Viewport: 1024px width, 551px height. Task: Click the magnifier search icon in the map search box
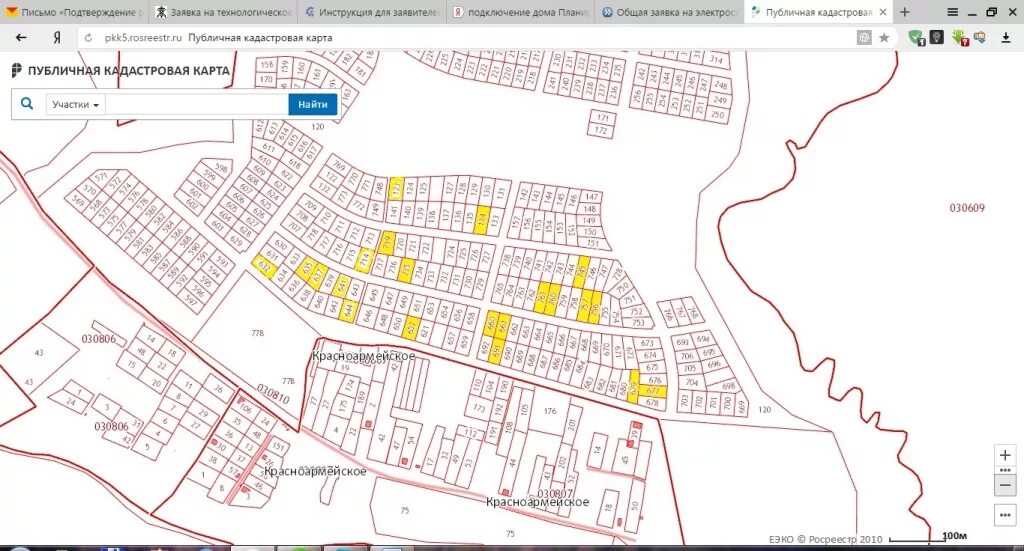point(27,104)
